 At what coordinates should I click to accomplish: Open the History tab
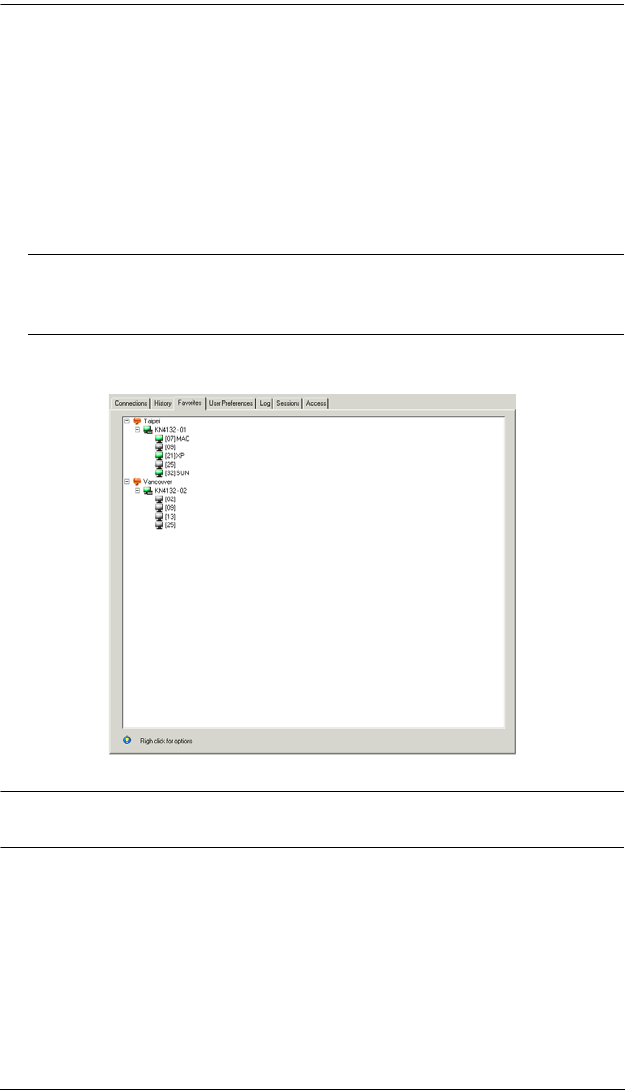[163, 403]
